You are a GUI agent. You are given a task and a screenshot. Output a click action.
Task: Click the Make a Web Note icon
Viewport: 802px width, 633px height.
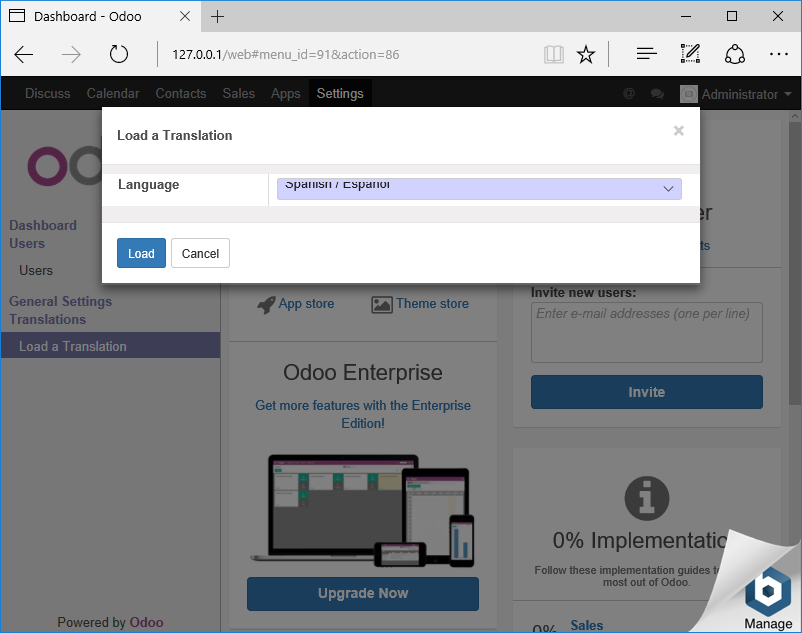[690, 54]
